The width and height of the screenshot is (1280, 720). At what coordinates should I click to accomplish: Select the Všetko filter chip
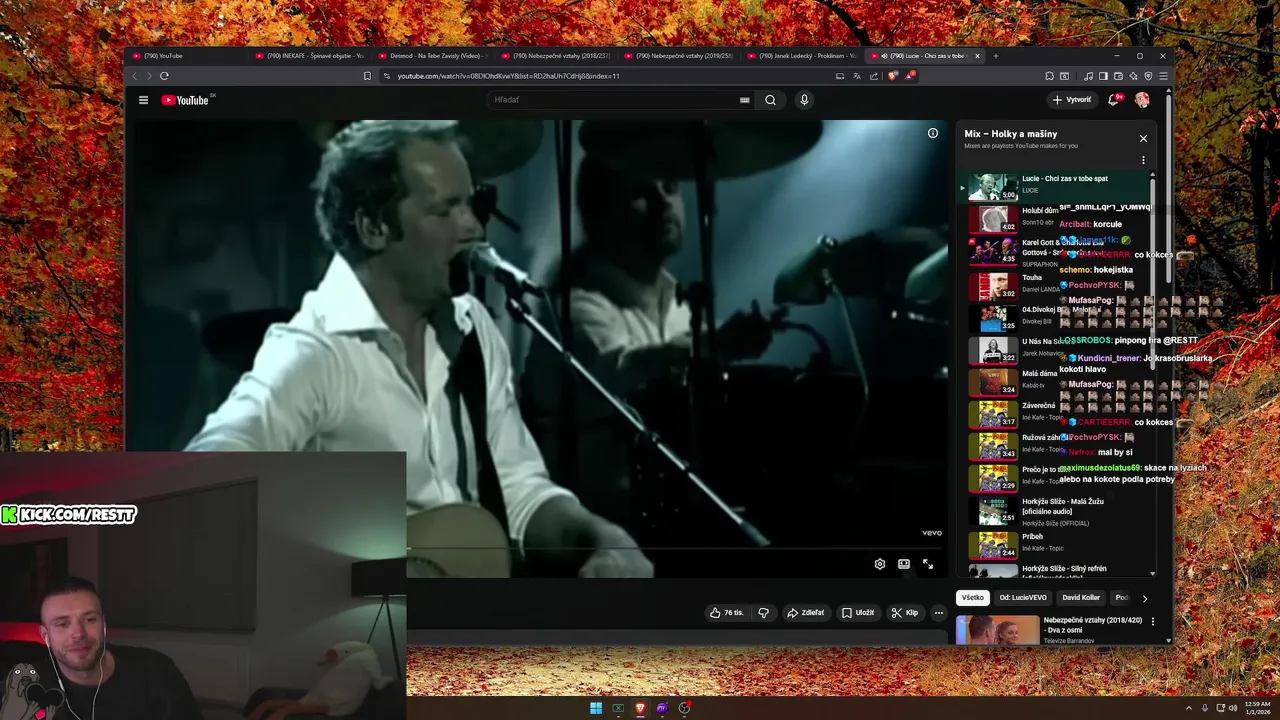973,598
